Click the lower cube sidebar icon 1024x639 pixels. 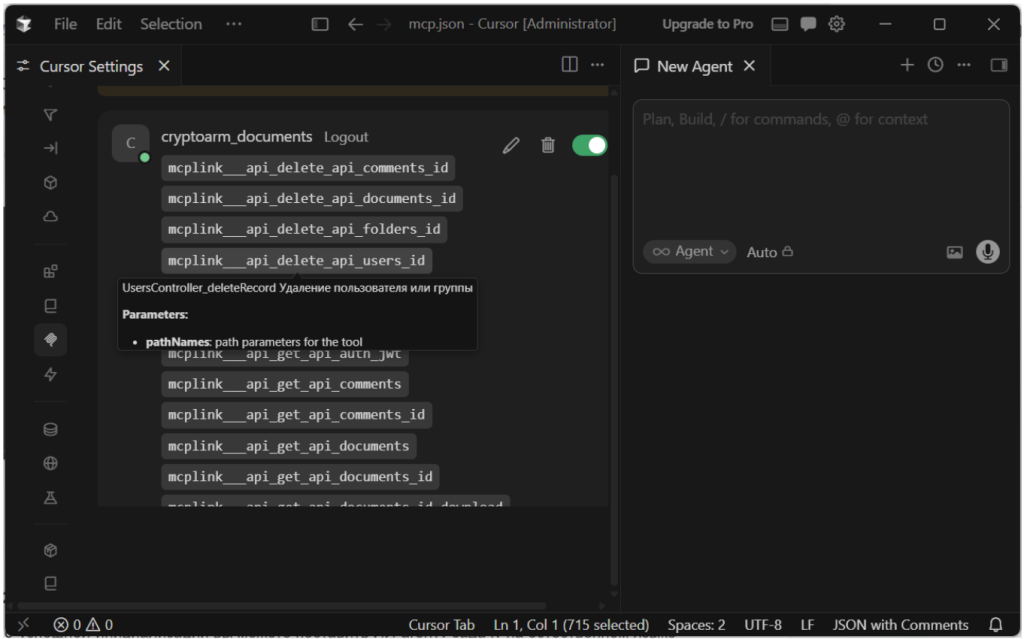coord(50,550)
